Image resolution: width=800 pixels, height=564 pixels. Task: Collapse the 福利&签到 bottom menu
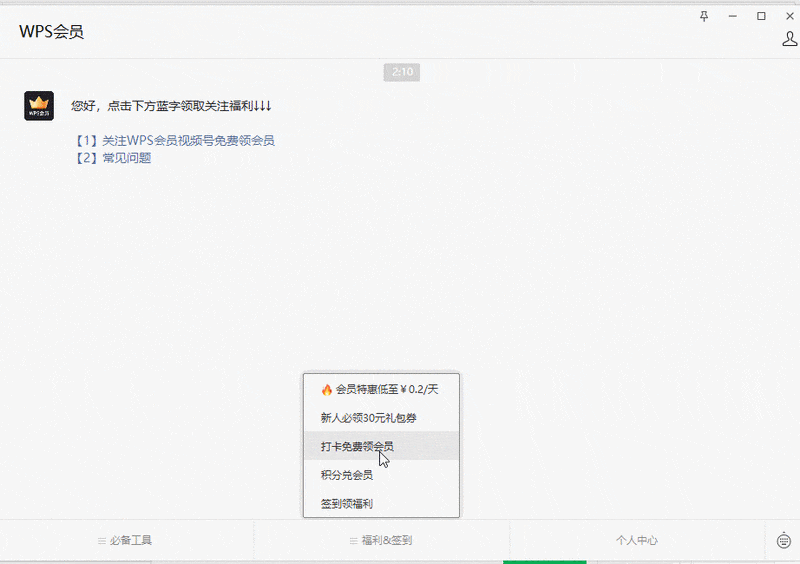[x=381, y=540]
